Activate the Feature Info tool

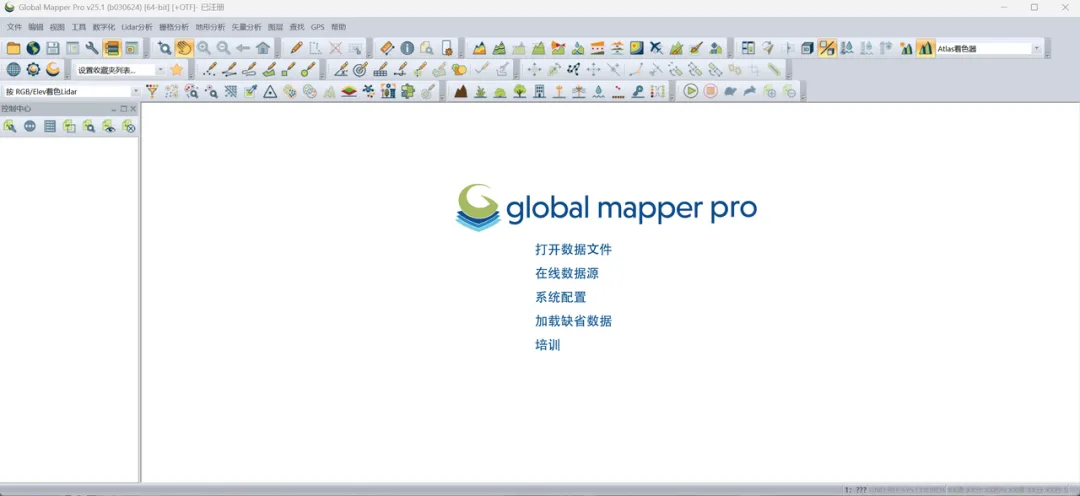(x=407, y=48)
